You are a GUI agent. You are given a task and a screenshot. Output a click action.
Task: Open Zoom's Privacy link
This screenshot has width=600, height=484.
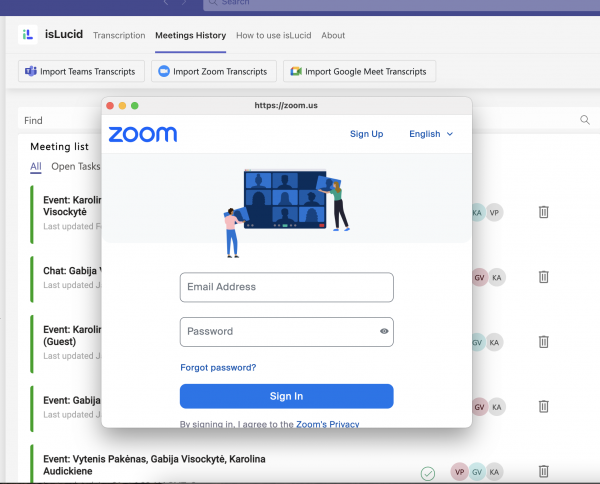tap(328, 424)
